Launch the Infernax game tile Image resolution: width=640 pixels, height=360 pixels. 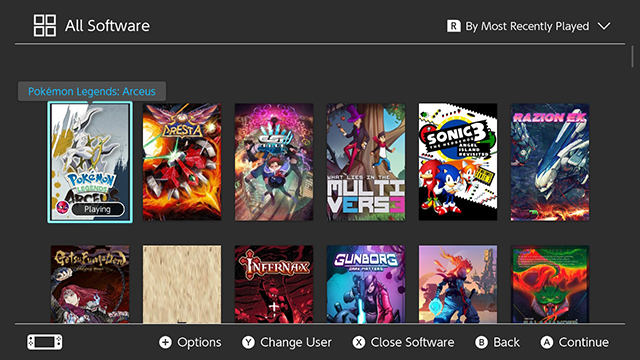[274, 284]
